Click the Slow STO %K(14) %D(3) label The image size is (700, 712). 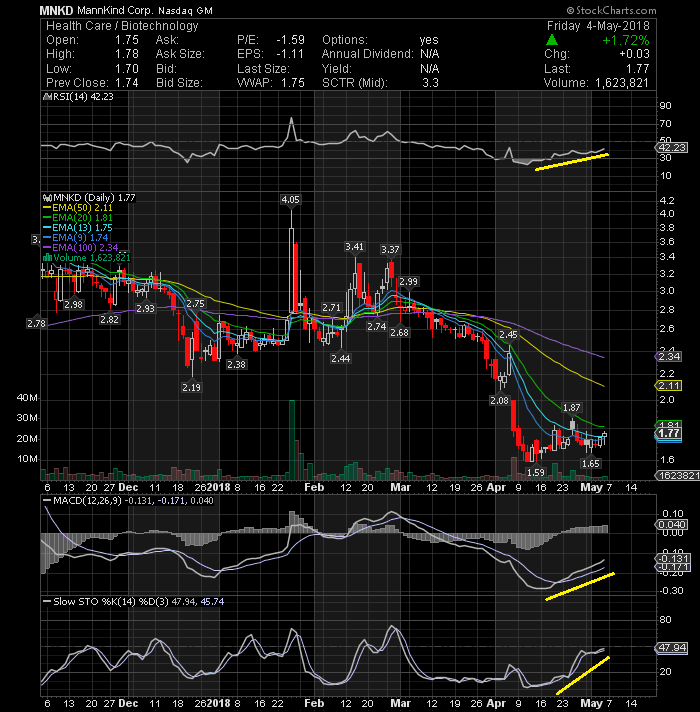tap(111, 602)
